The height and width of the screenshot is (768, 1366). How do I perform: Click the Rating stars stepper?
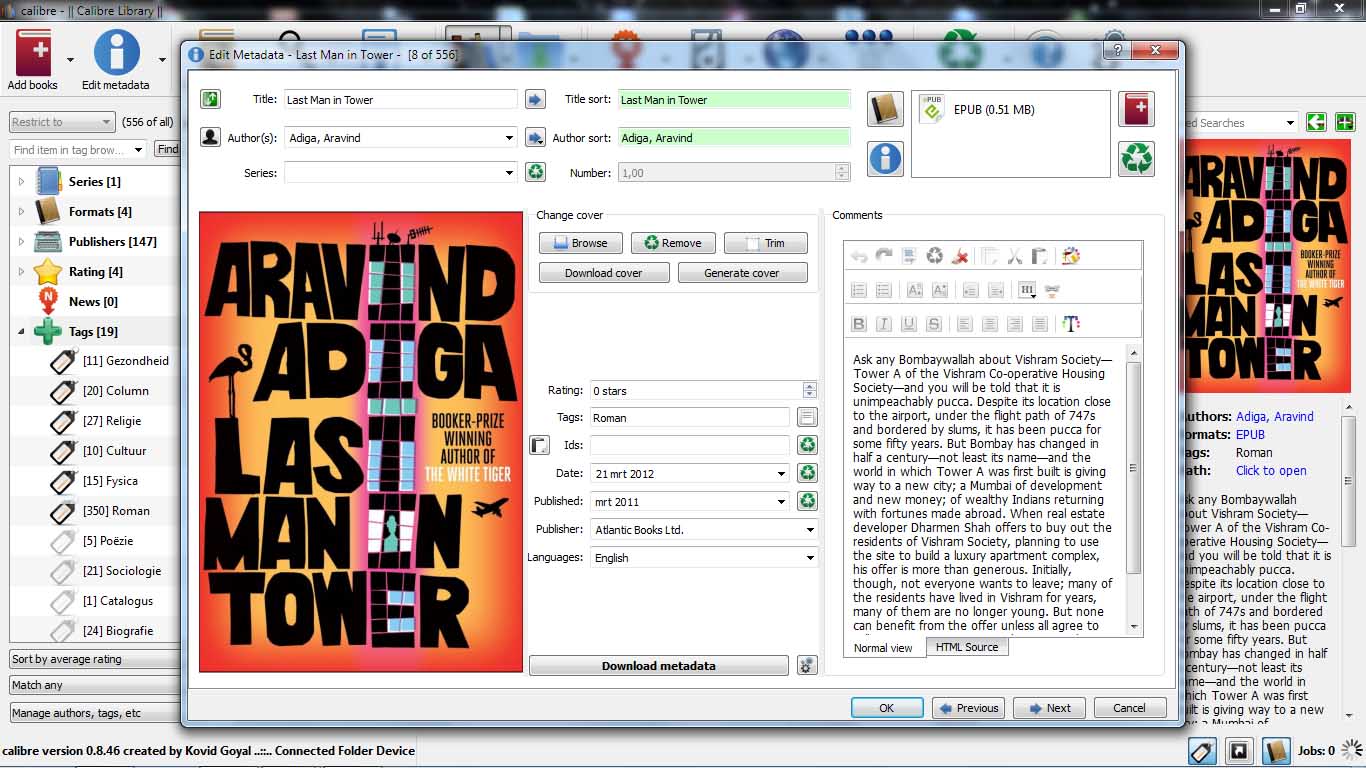coord(810,390)
